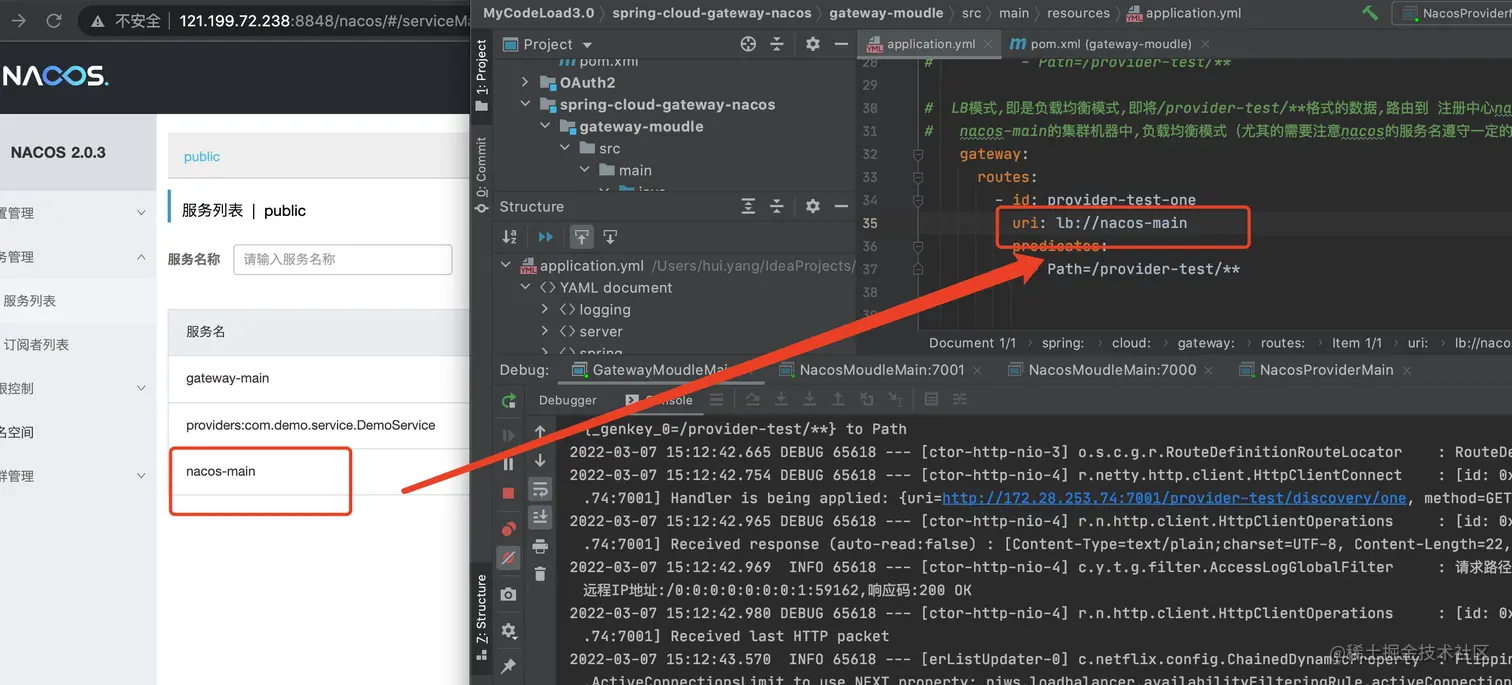Toggle autoscroll from source in Structure

pyautogui.click(x=610, y=237)
